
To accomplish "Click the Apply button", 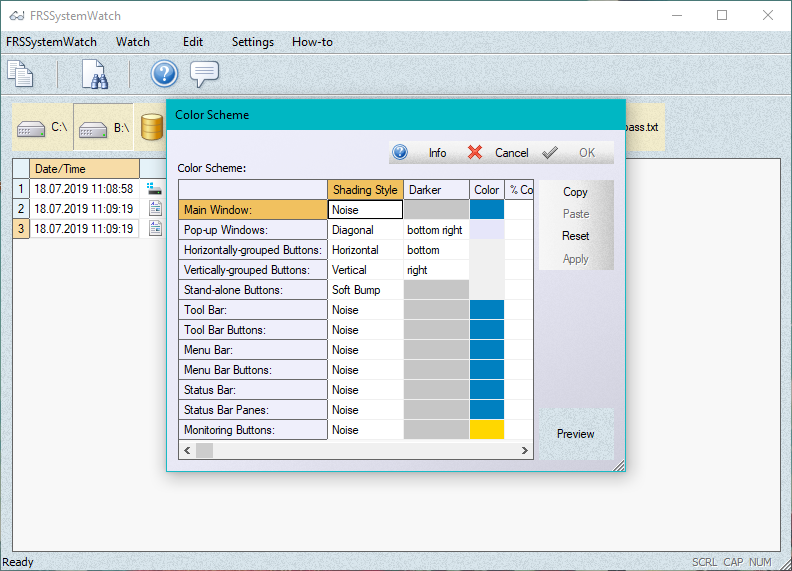I will click(x=575, y=259).
